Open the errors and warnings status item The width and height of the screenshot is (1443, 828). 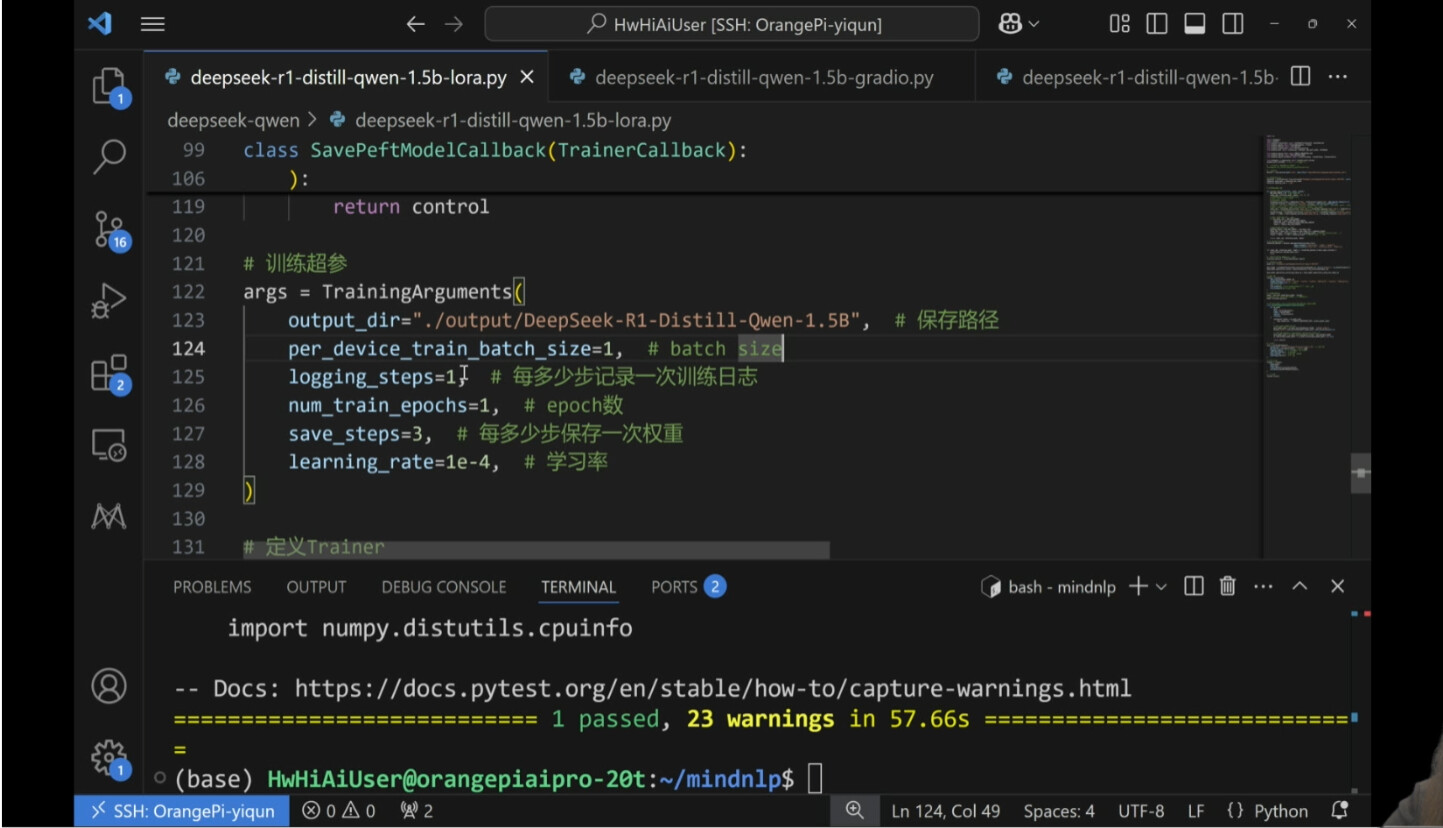click(x=339, y=811)
